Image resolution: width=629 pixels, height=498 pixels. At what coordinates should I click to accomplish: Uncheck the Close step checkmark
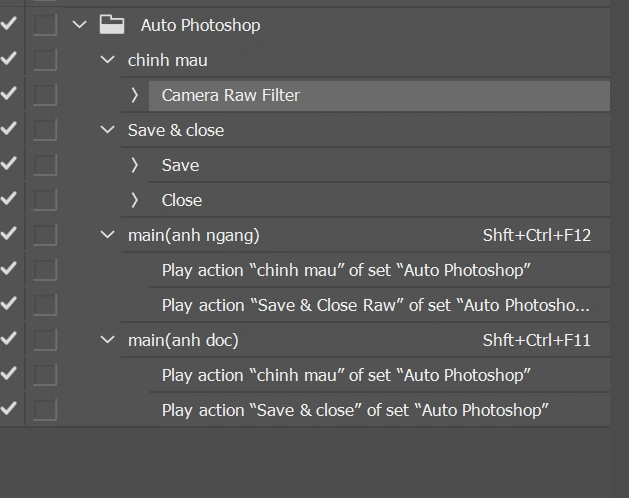click(8, 200)
